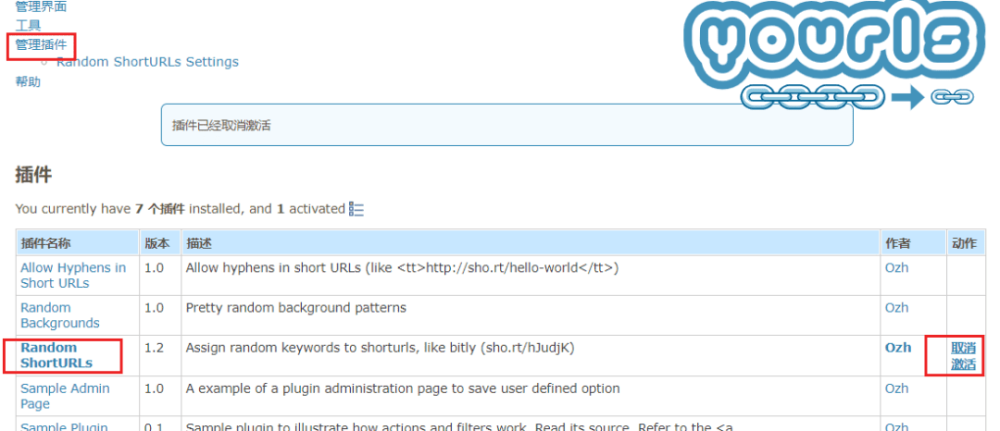Sort table by 版本 column header
The image size is (1000, 431).
[157, 244]
